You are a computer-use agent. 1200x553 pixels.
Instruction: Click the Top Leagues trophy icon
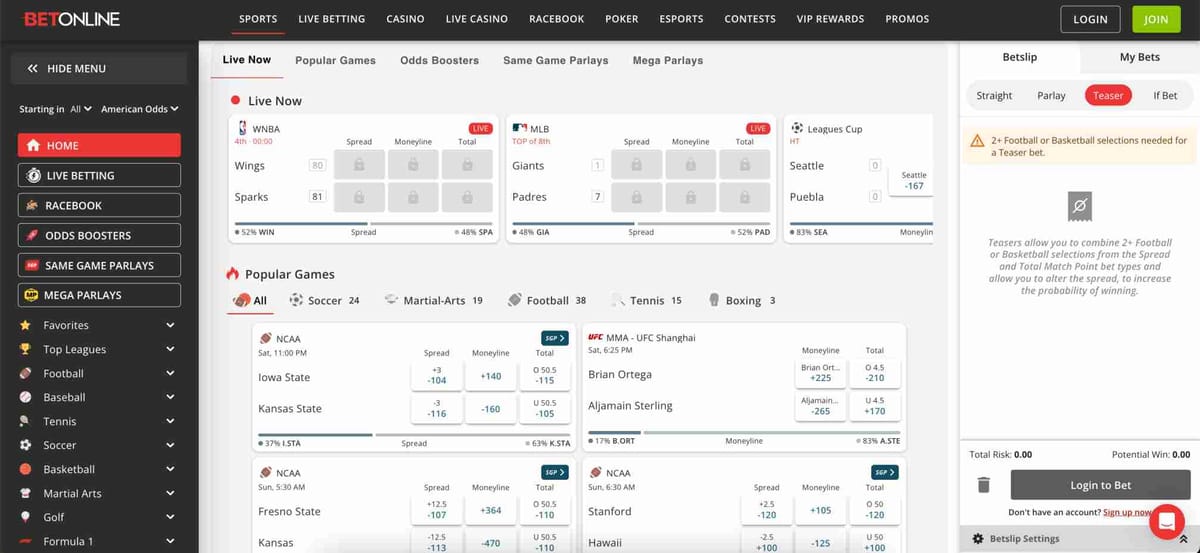coord(24,349)
